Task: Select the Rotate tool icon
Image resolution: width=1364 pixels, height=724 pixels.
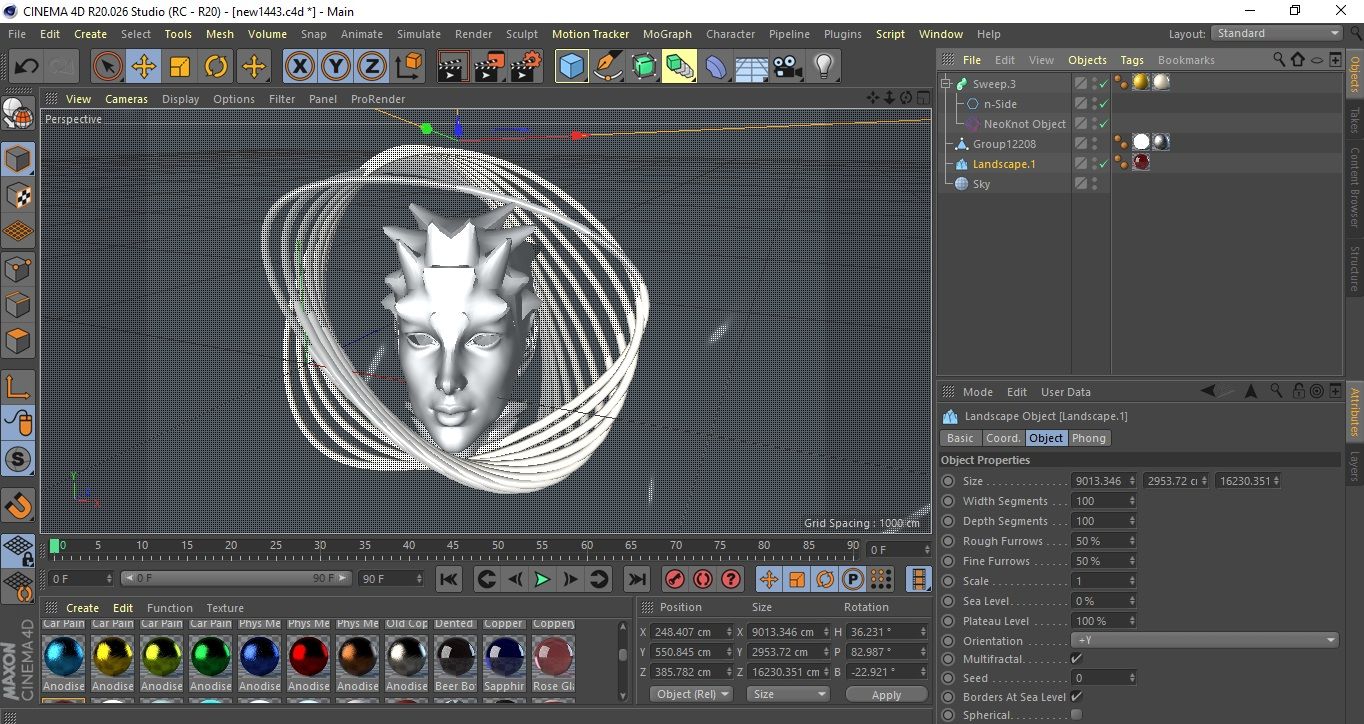Action: [216, 67]
